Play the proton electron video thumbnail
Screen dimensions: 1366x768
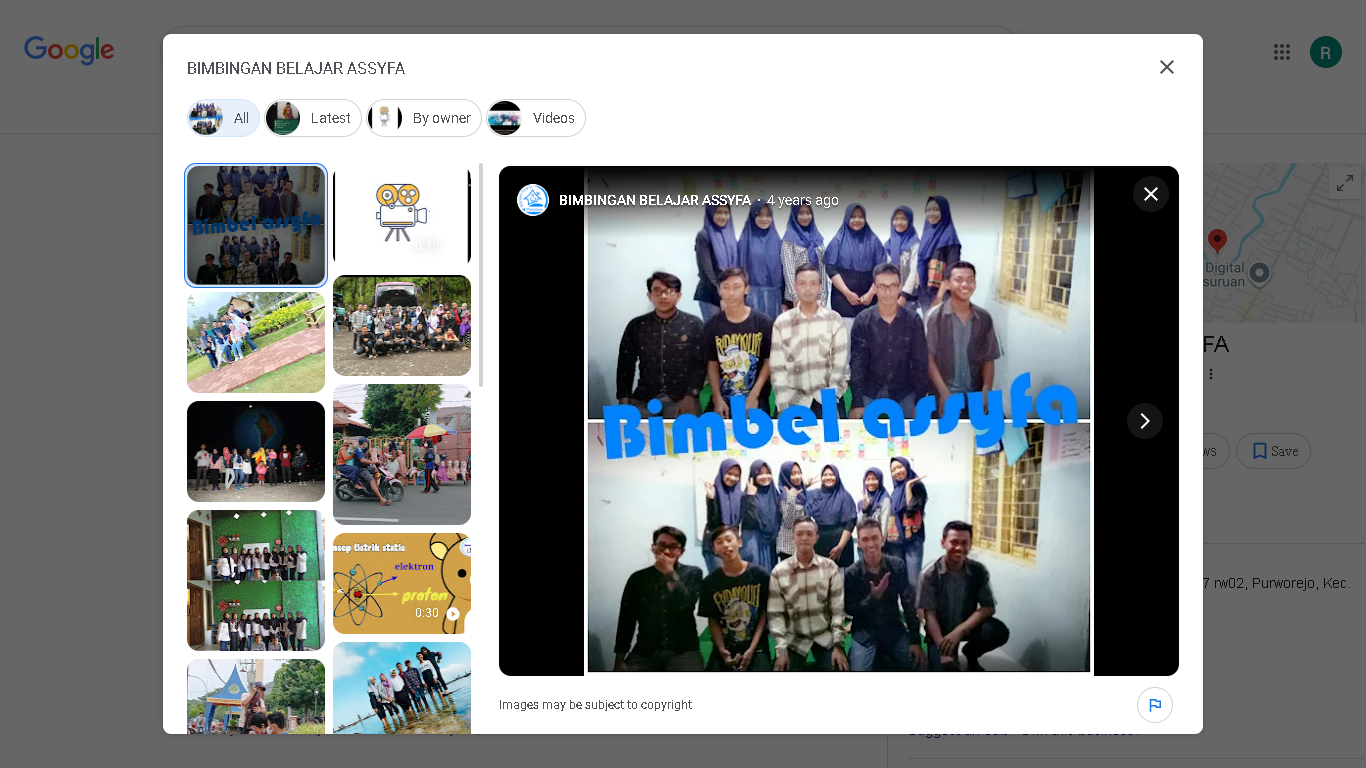pyautogui.click(x=401, y=583)
